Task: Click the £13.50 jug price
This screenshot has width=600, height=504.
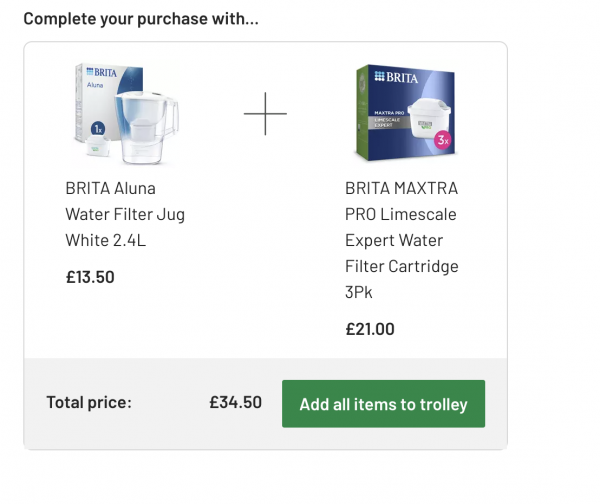Action: coord(90,276)
